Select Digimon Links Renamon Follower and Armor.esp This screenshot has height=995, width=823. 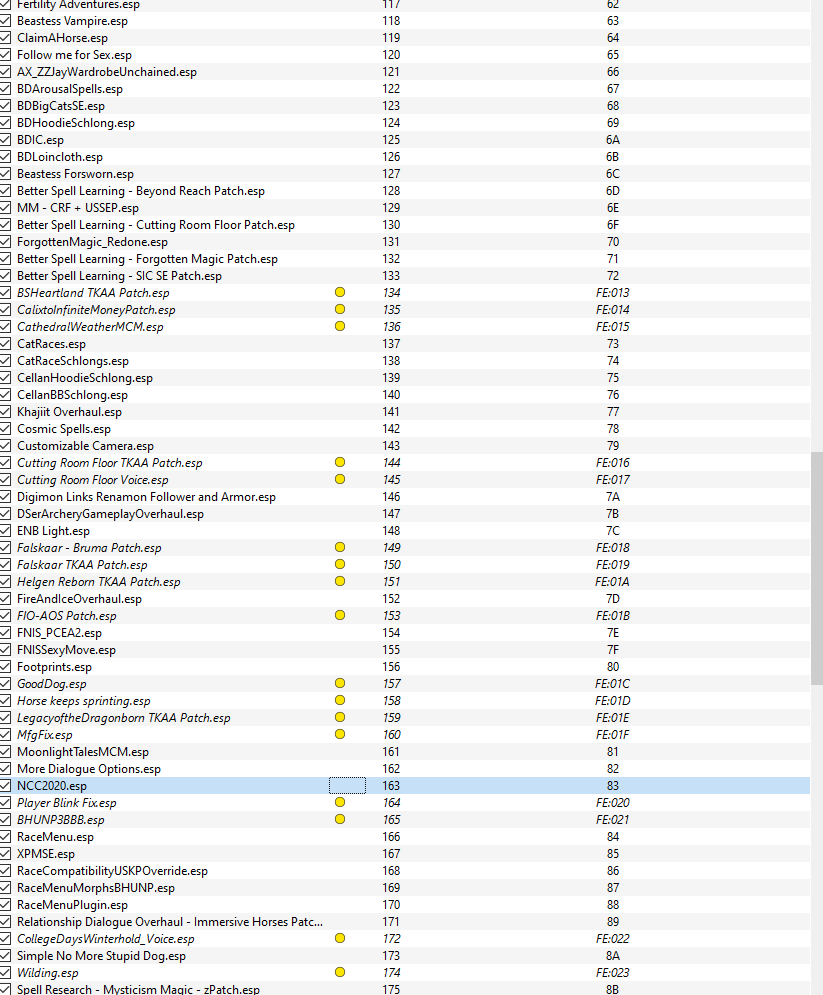(405, 496)
